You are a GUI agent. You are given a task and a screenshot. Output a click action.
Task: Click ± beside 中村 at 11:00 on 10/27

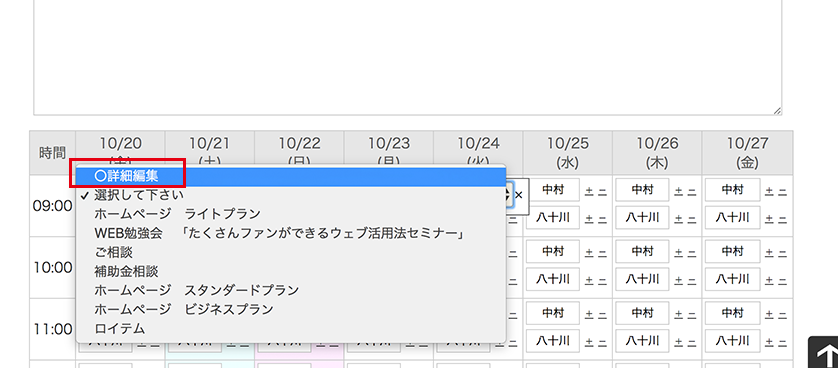[769, 314]
